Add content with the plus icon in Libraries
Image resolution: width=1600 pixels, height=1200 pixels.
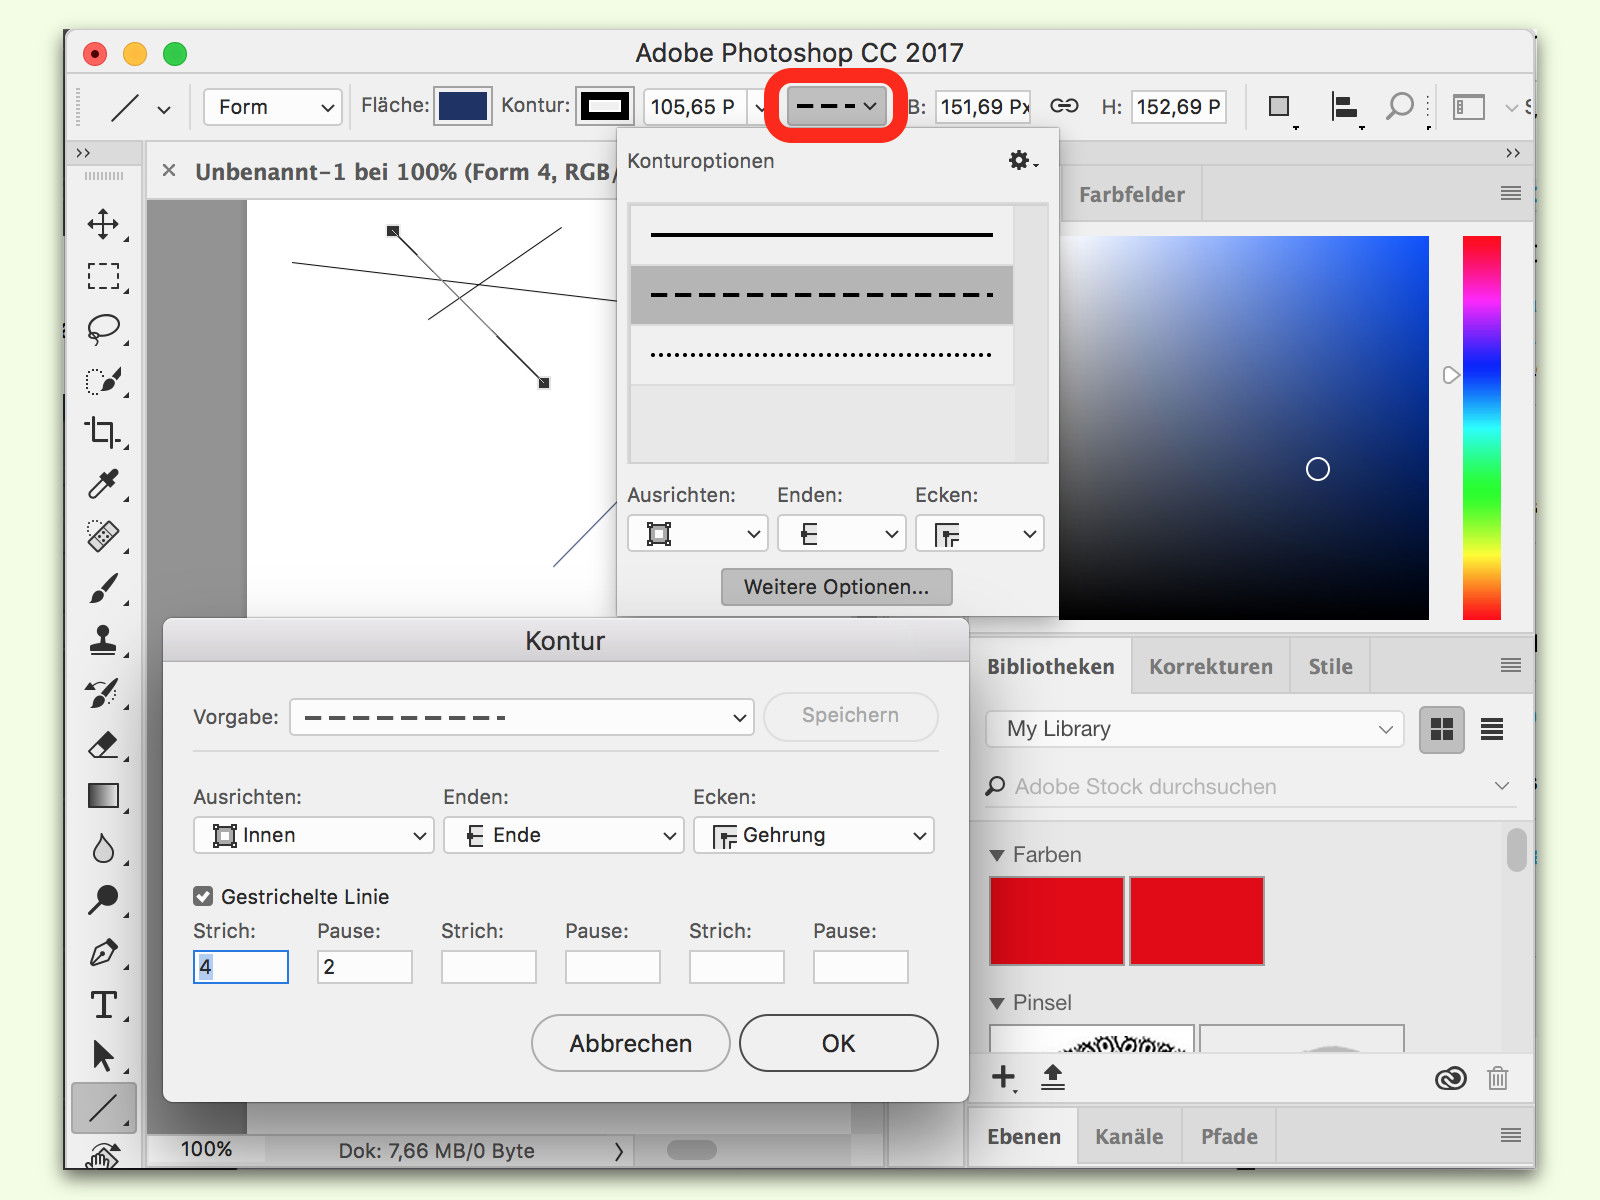pos(1003,1077)
